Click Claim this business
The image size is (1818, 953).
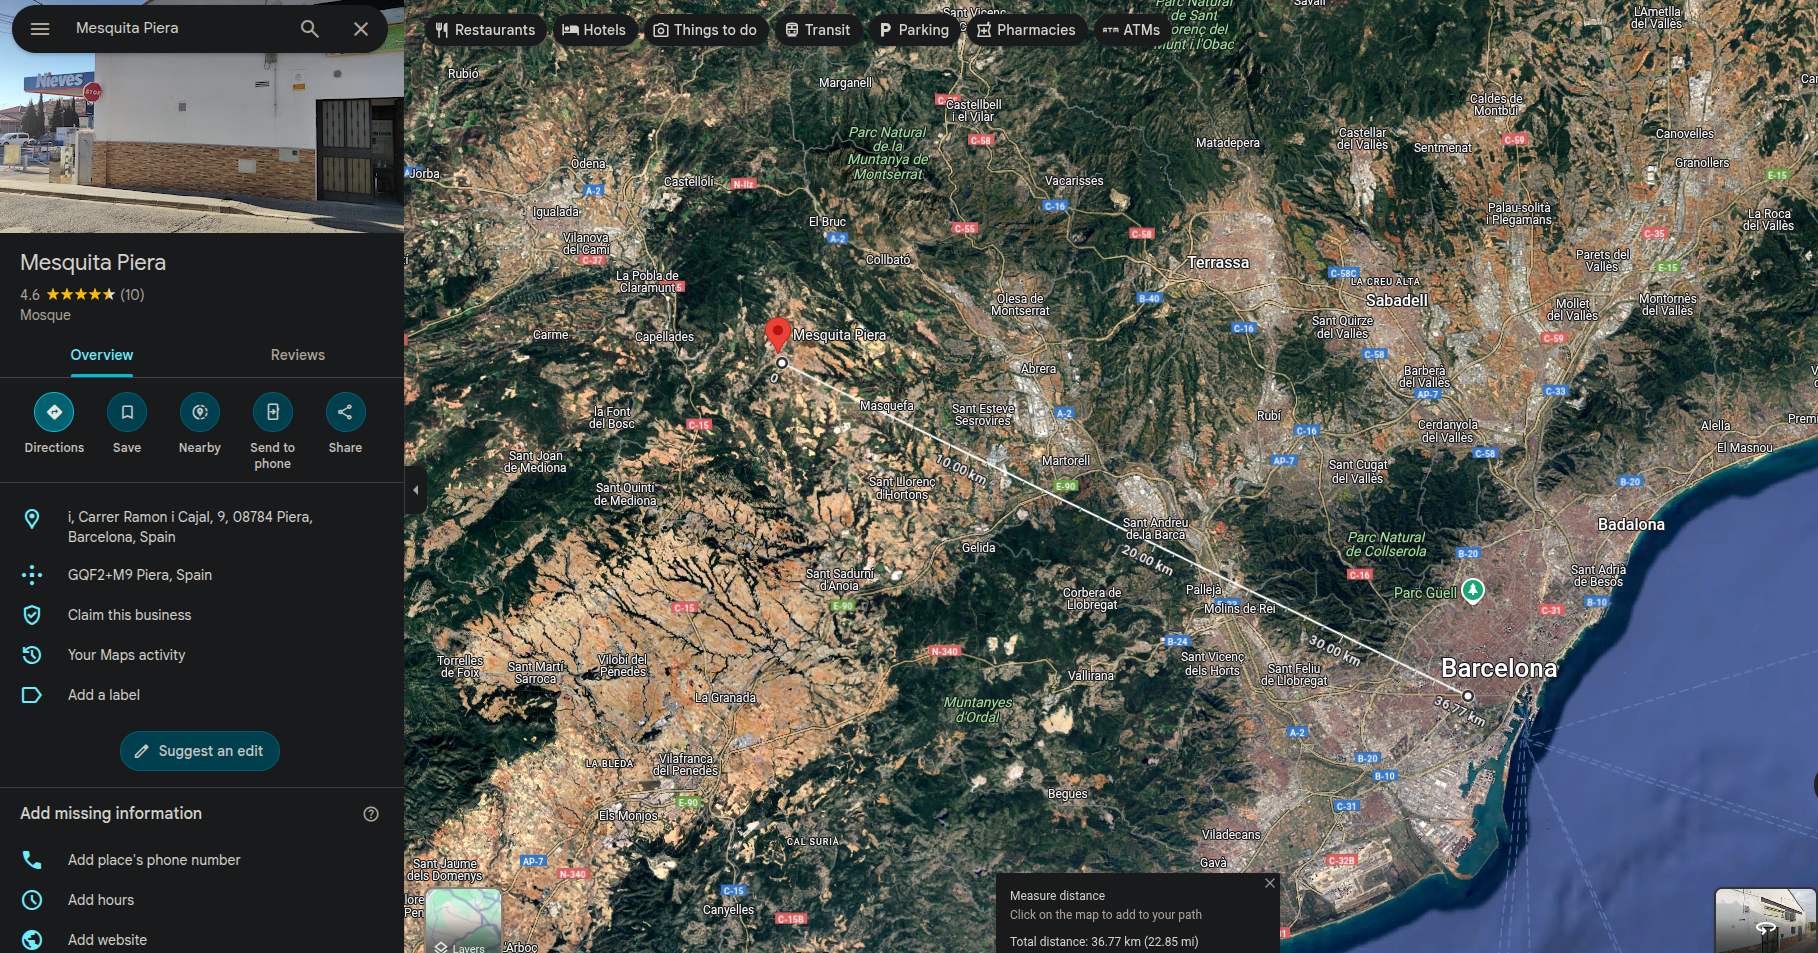[202, 615]
